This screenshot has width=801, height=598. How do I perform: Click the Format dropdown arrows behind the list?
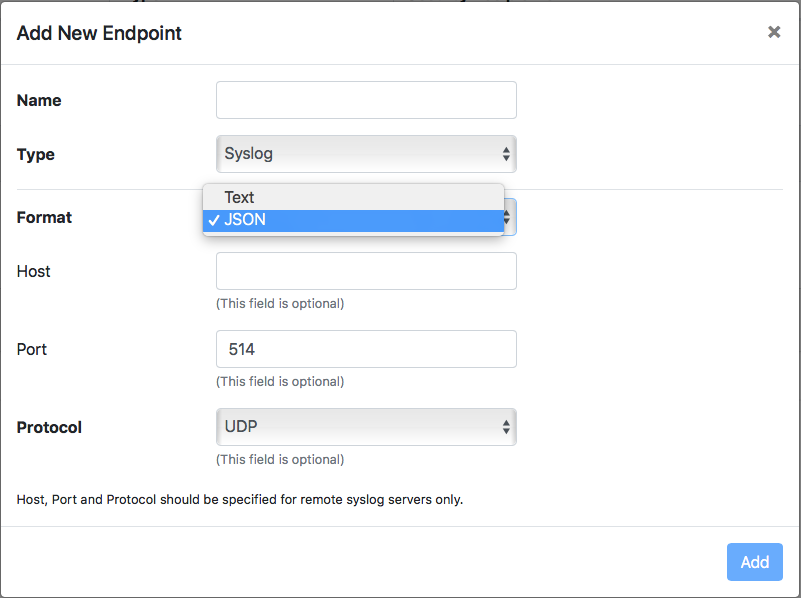509,217
